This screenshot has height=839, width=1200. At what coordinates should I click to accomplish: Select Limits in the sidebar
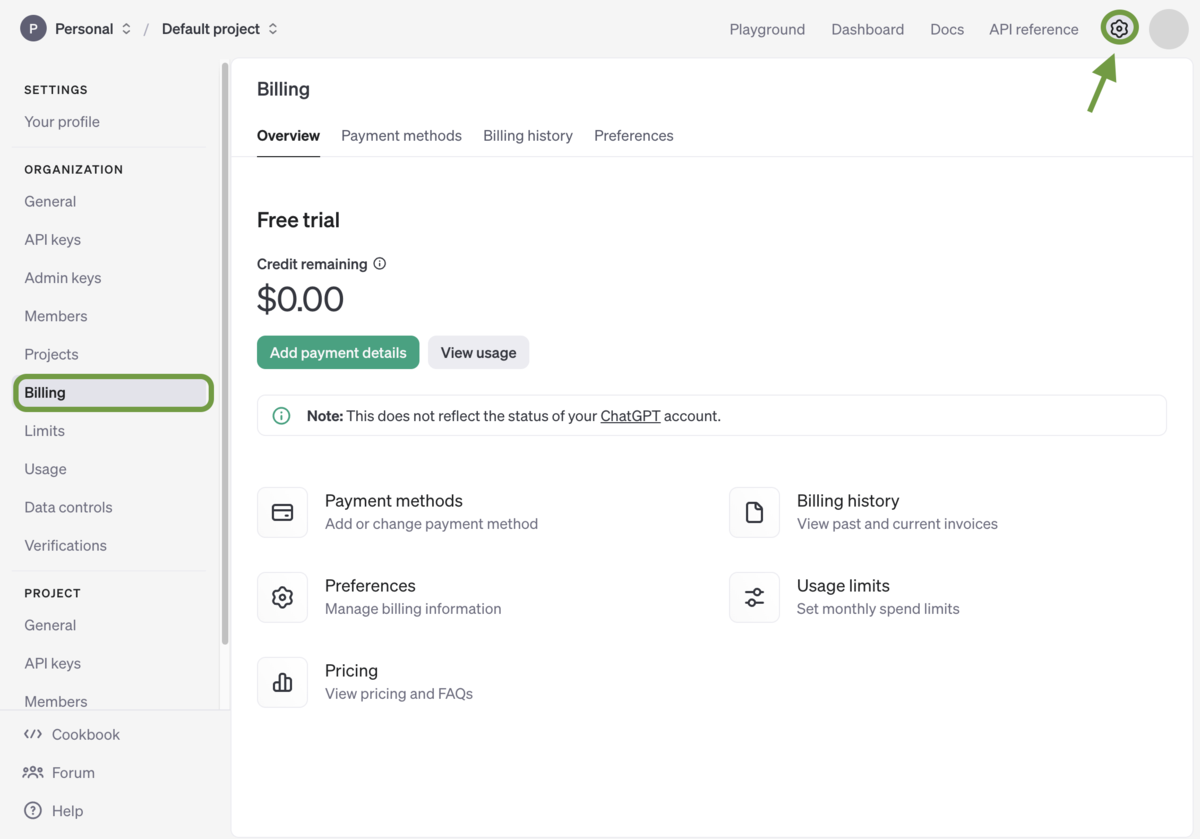point(44,430)
